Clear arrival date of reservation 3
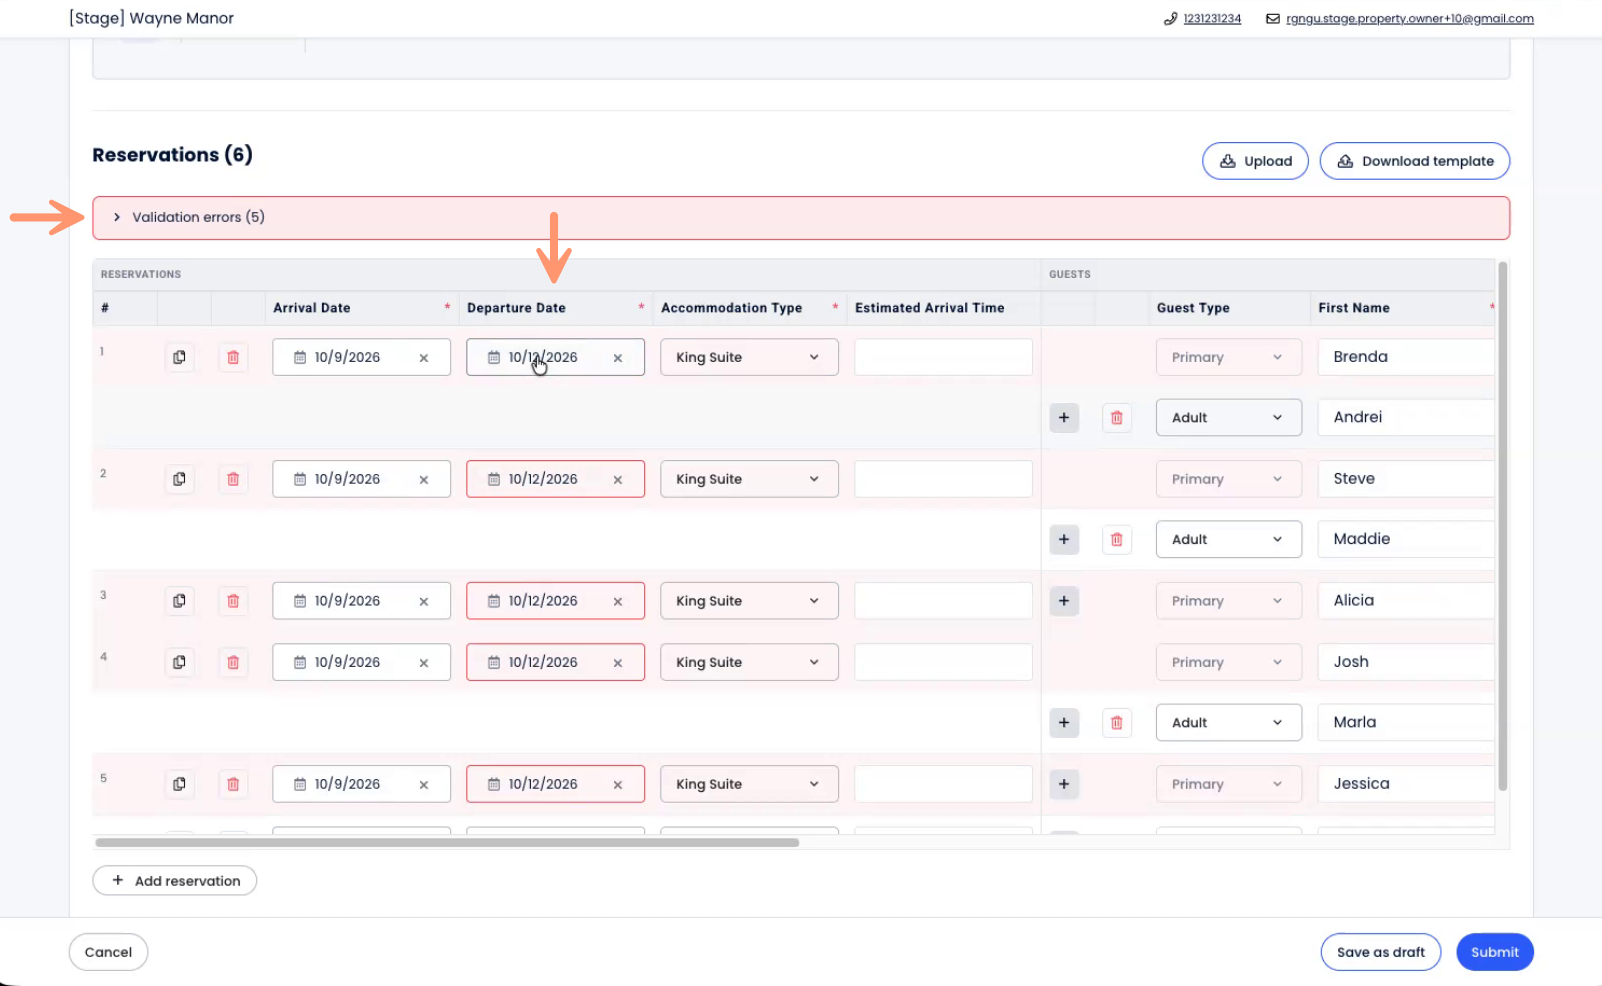1602x986 pixels. pos(424,601)
